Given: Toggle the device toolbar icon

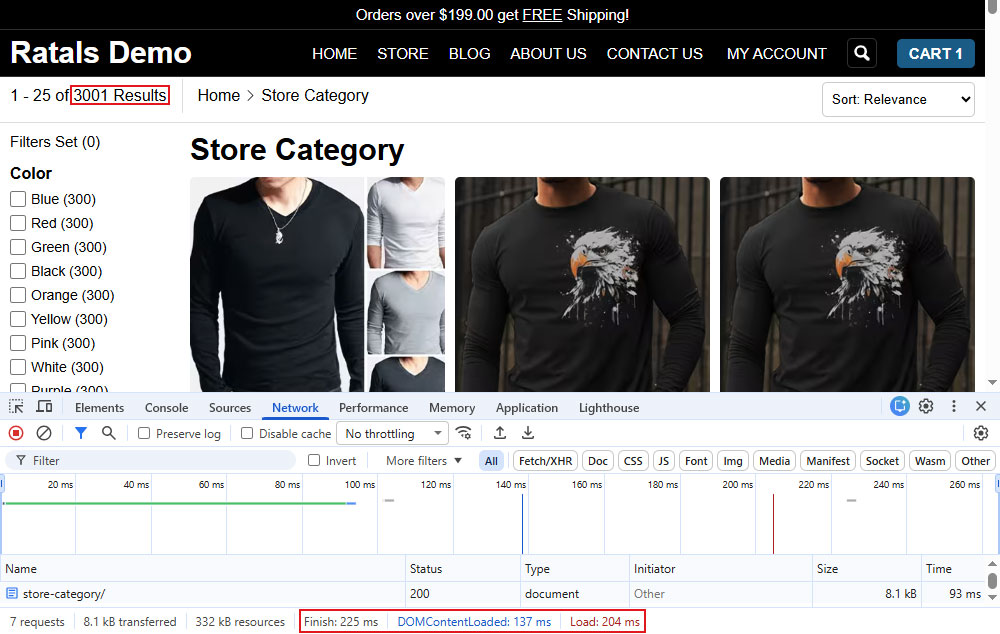Looking at the screenshot, I should coord(44,407).
